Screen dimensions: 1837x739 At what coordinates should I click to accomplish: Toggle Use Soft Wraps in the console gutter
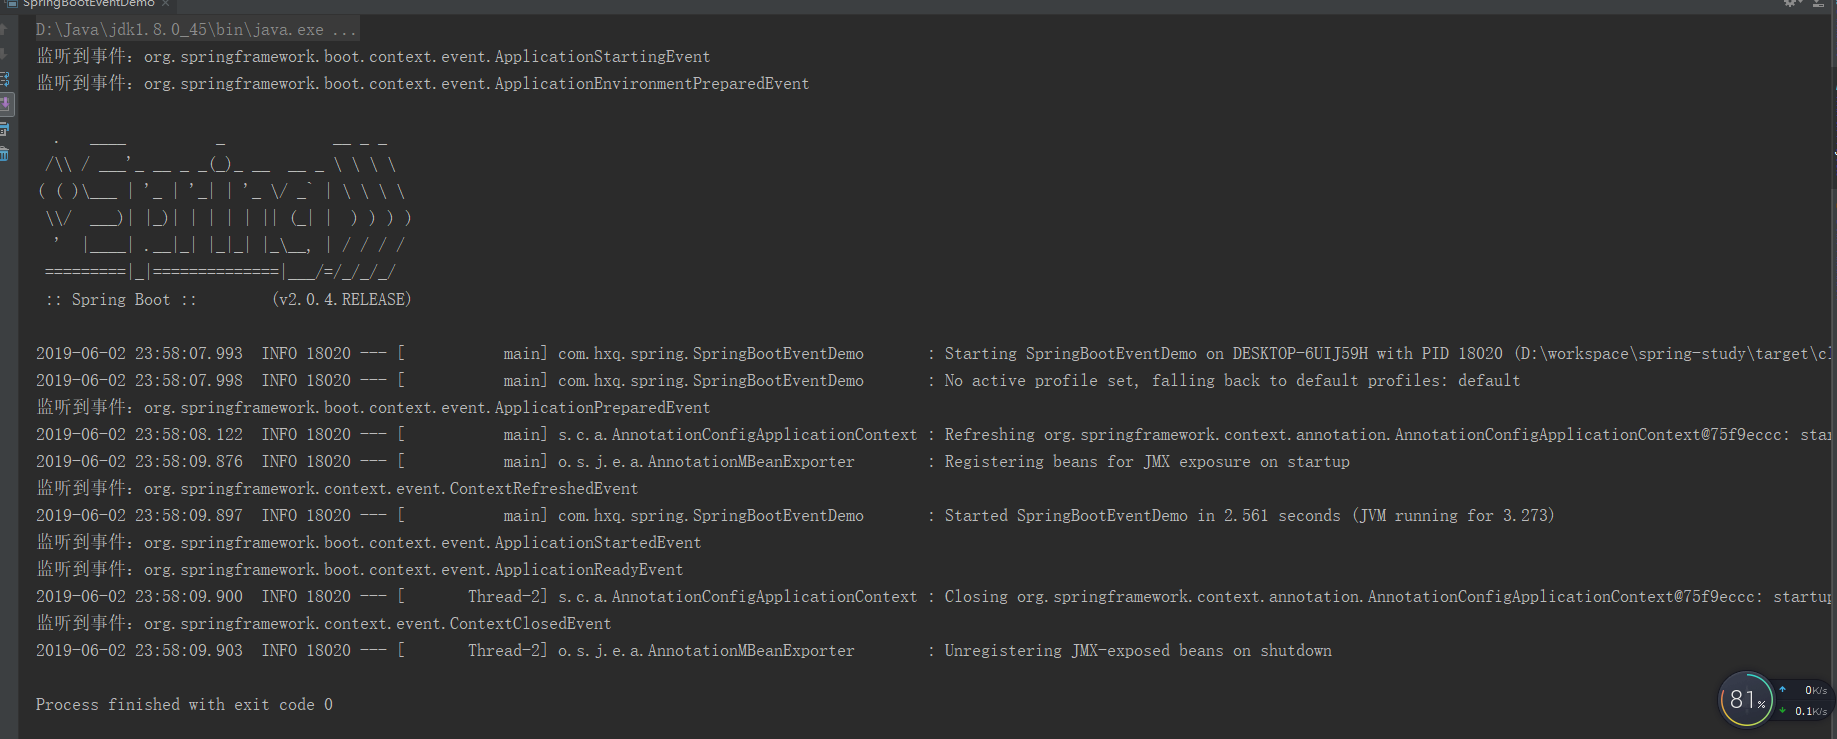point(5,78)
